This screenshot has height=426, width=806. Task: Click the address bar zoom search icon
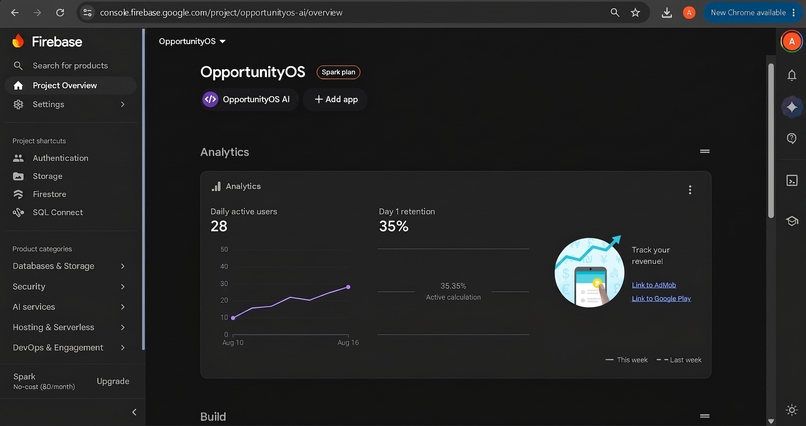click(615, 12)
